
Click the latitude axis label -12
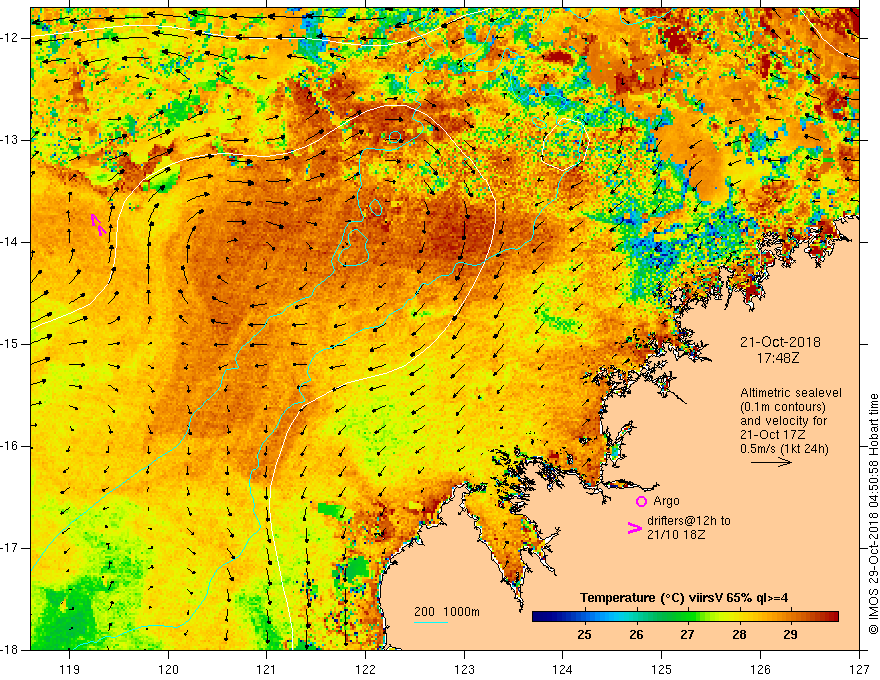pyautogui.click(x=11, y=38)
